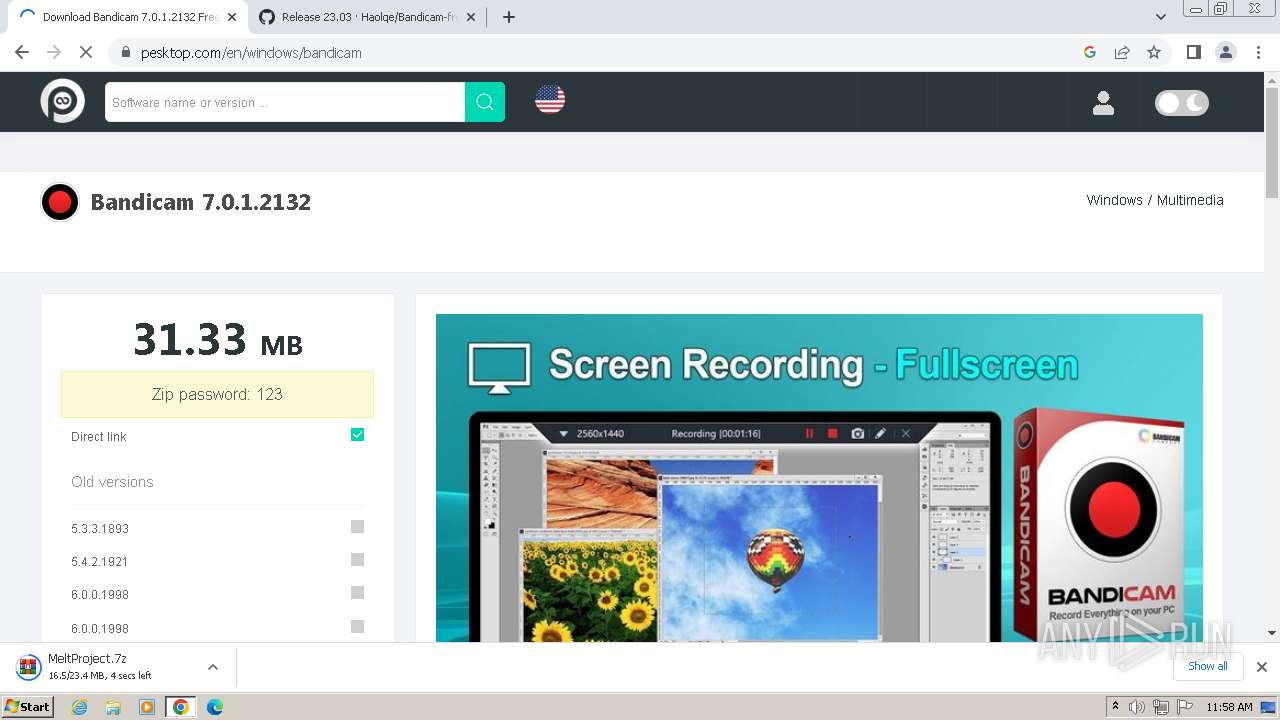Viewport: 1280px width, 720px height.
Task: Share this page icon
Action: 1122,53
